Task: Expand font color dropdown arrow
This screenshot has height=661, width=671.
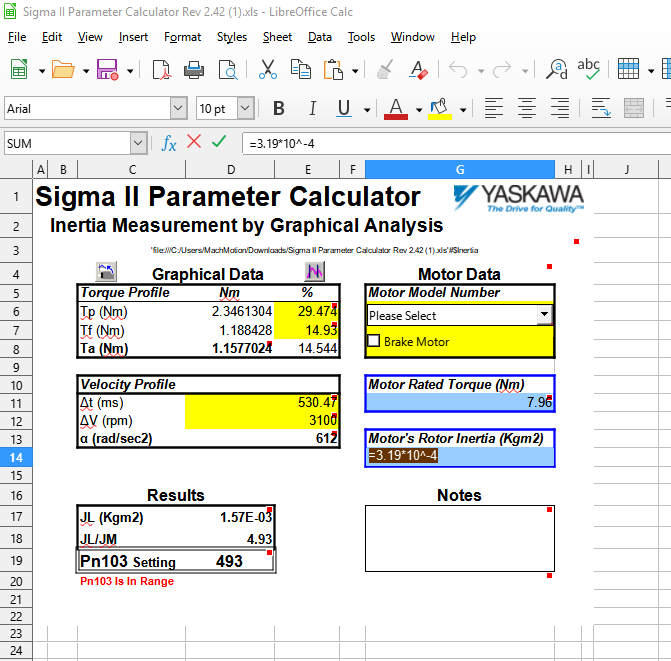Action: click(x=419, y=110)
